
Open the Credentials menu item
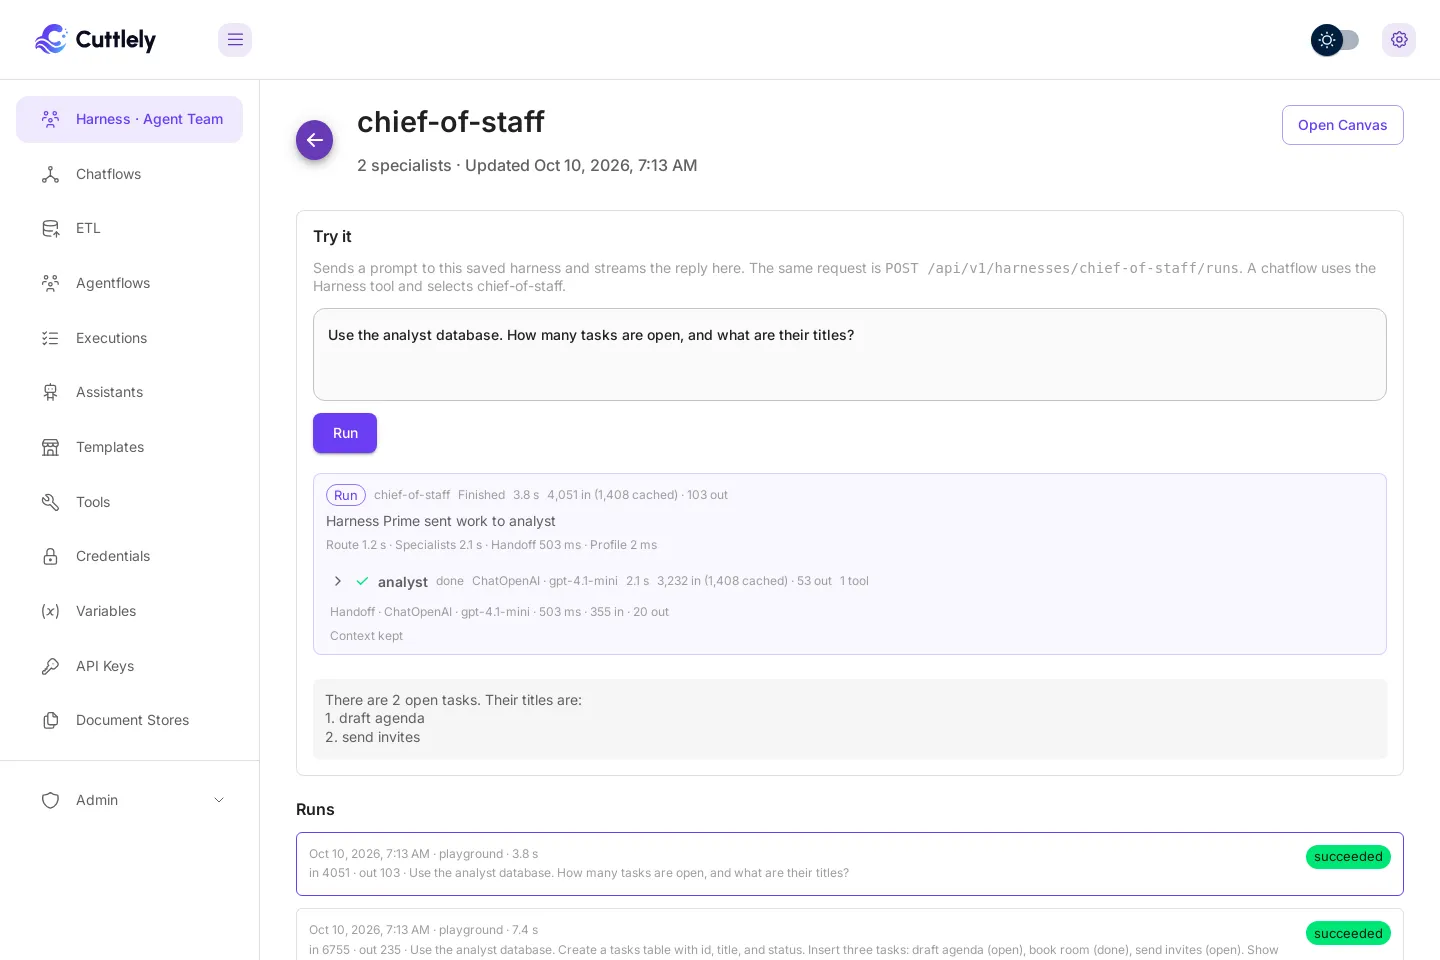[129, 556]
